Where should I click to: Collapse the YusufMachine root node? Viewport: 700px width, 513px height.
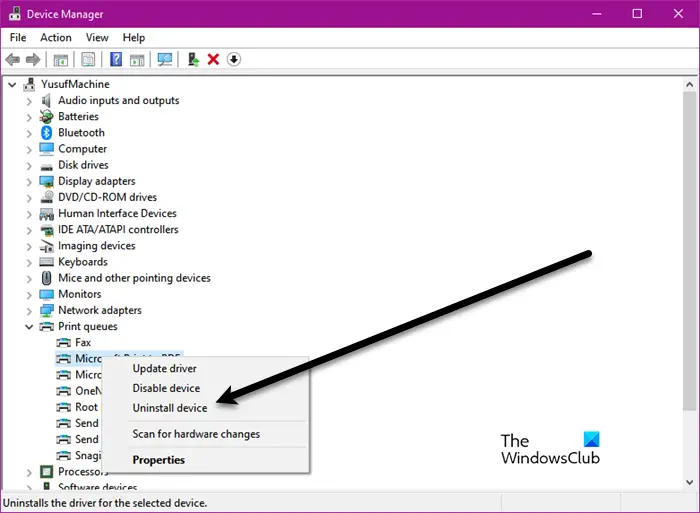(x=12, y=84)
